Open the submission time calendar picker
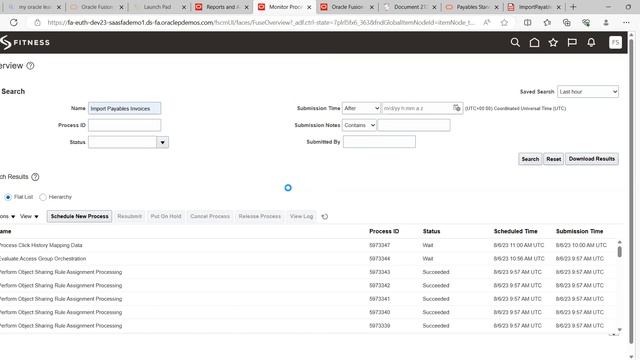 (x=457, y=108)
